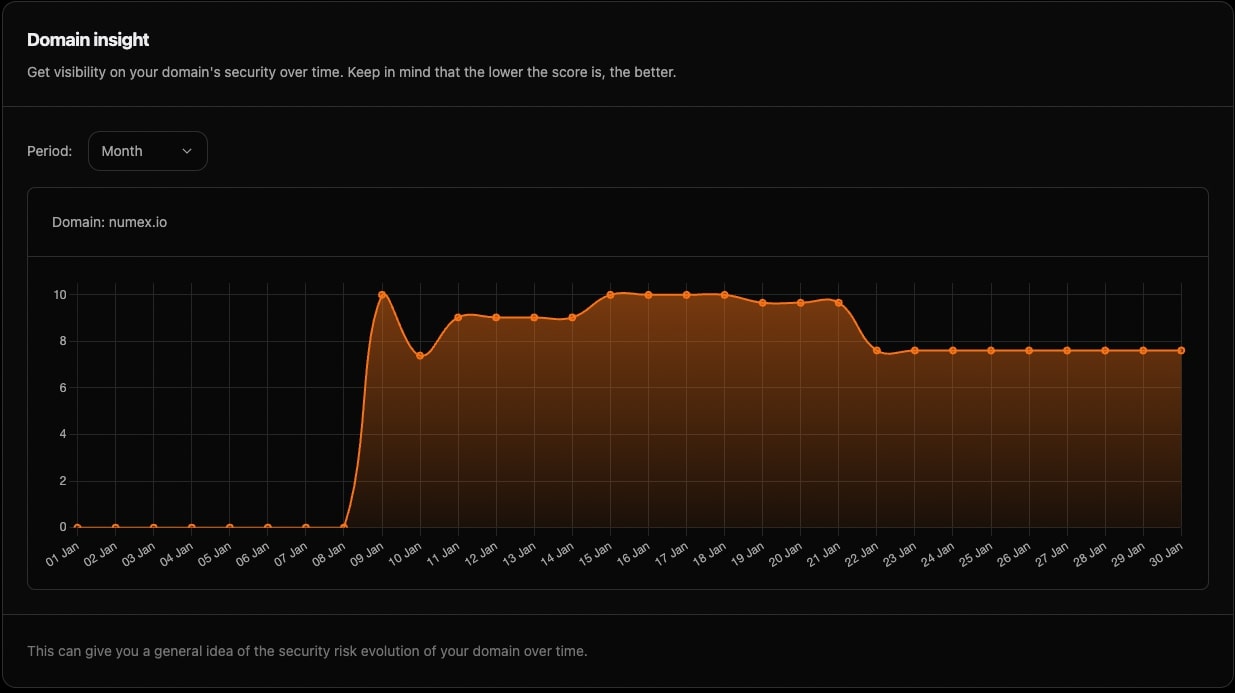1235x693 pixels.
Task: Click the first zero-value point on 01 Jan
Action: click(x=78, y=526)
